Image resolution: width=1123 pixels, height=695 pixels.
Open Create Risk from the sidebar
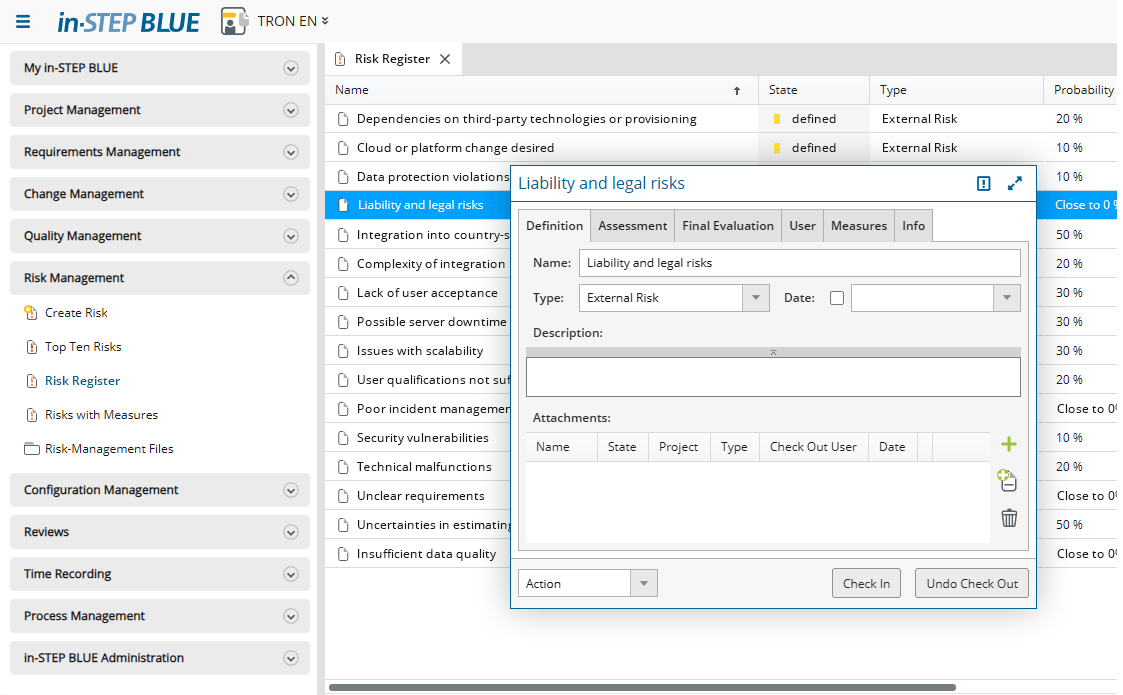pos(76,313)
